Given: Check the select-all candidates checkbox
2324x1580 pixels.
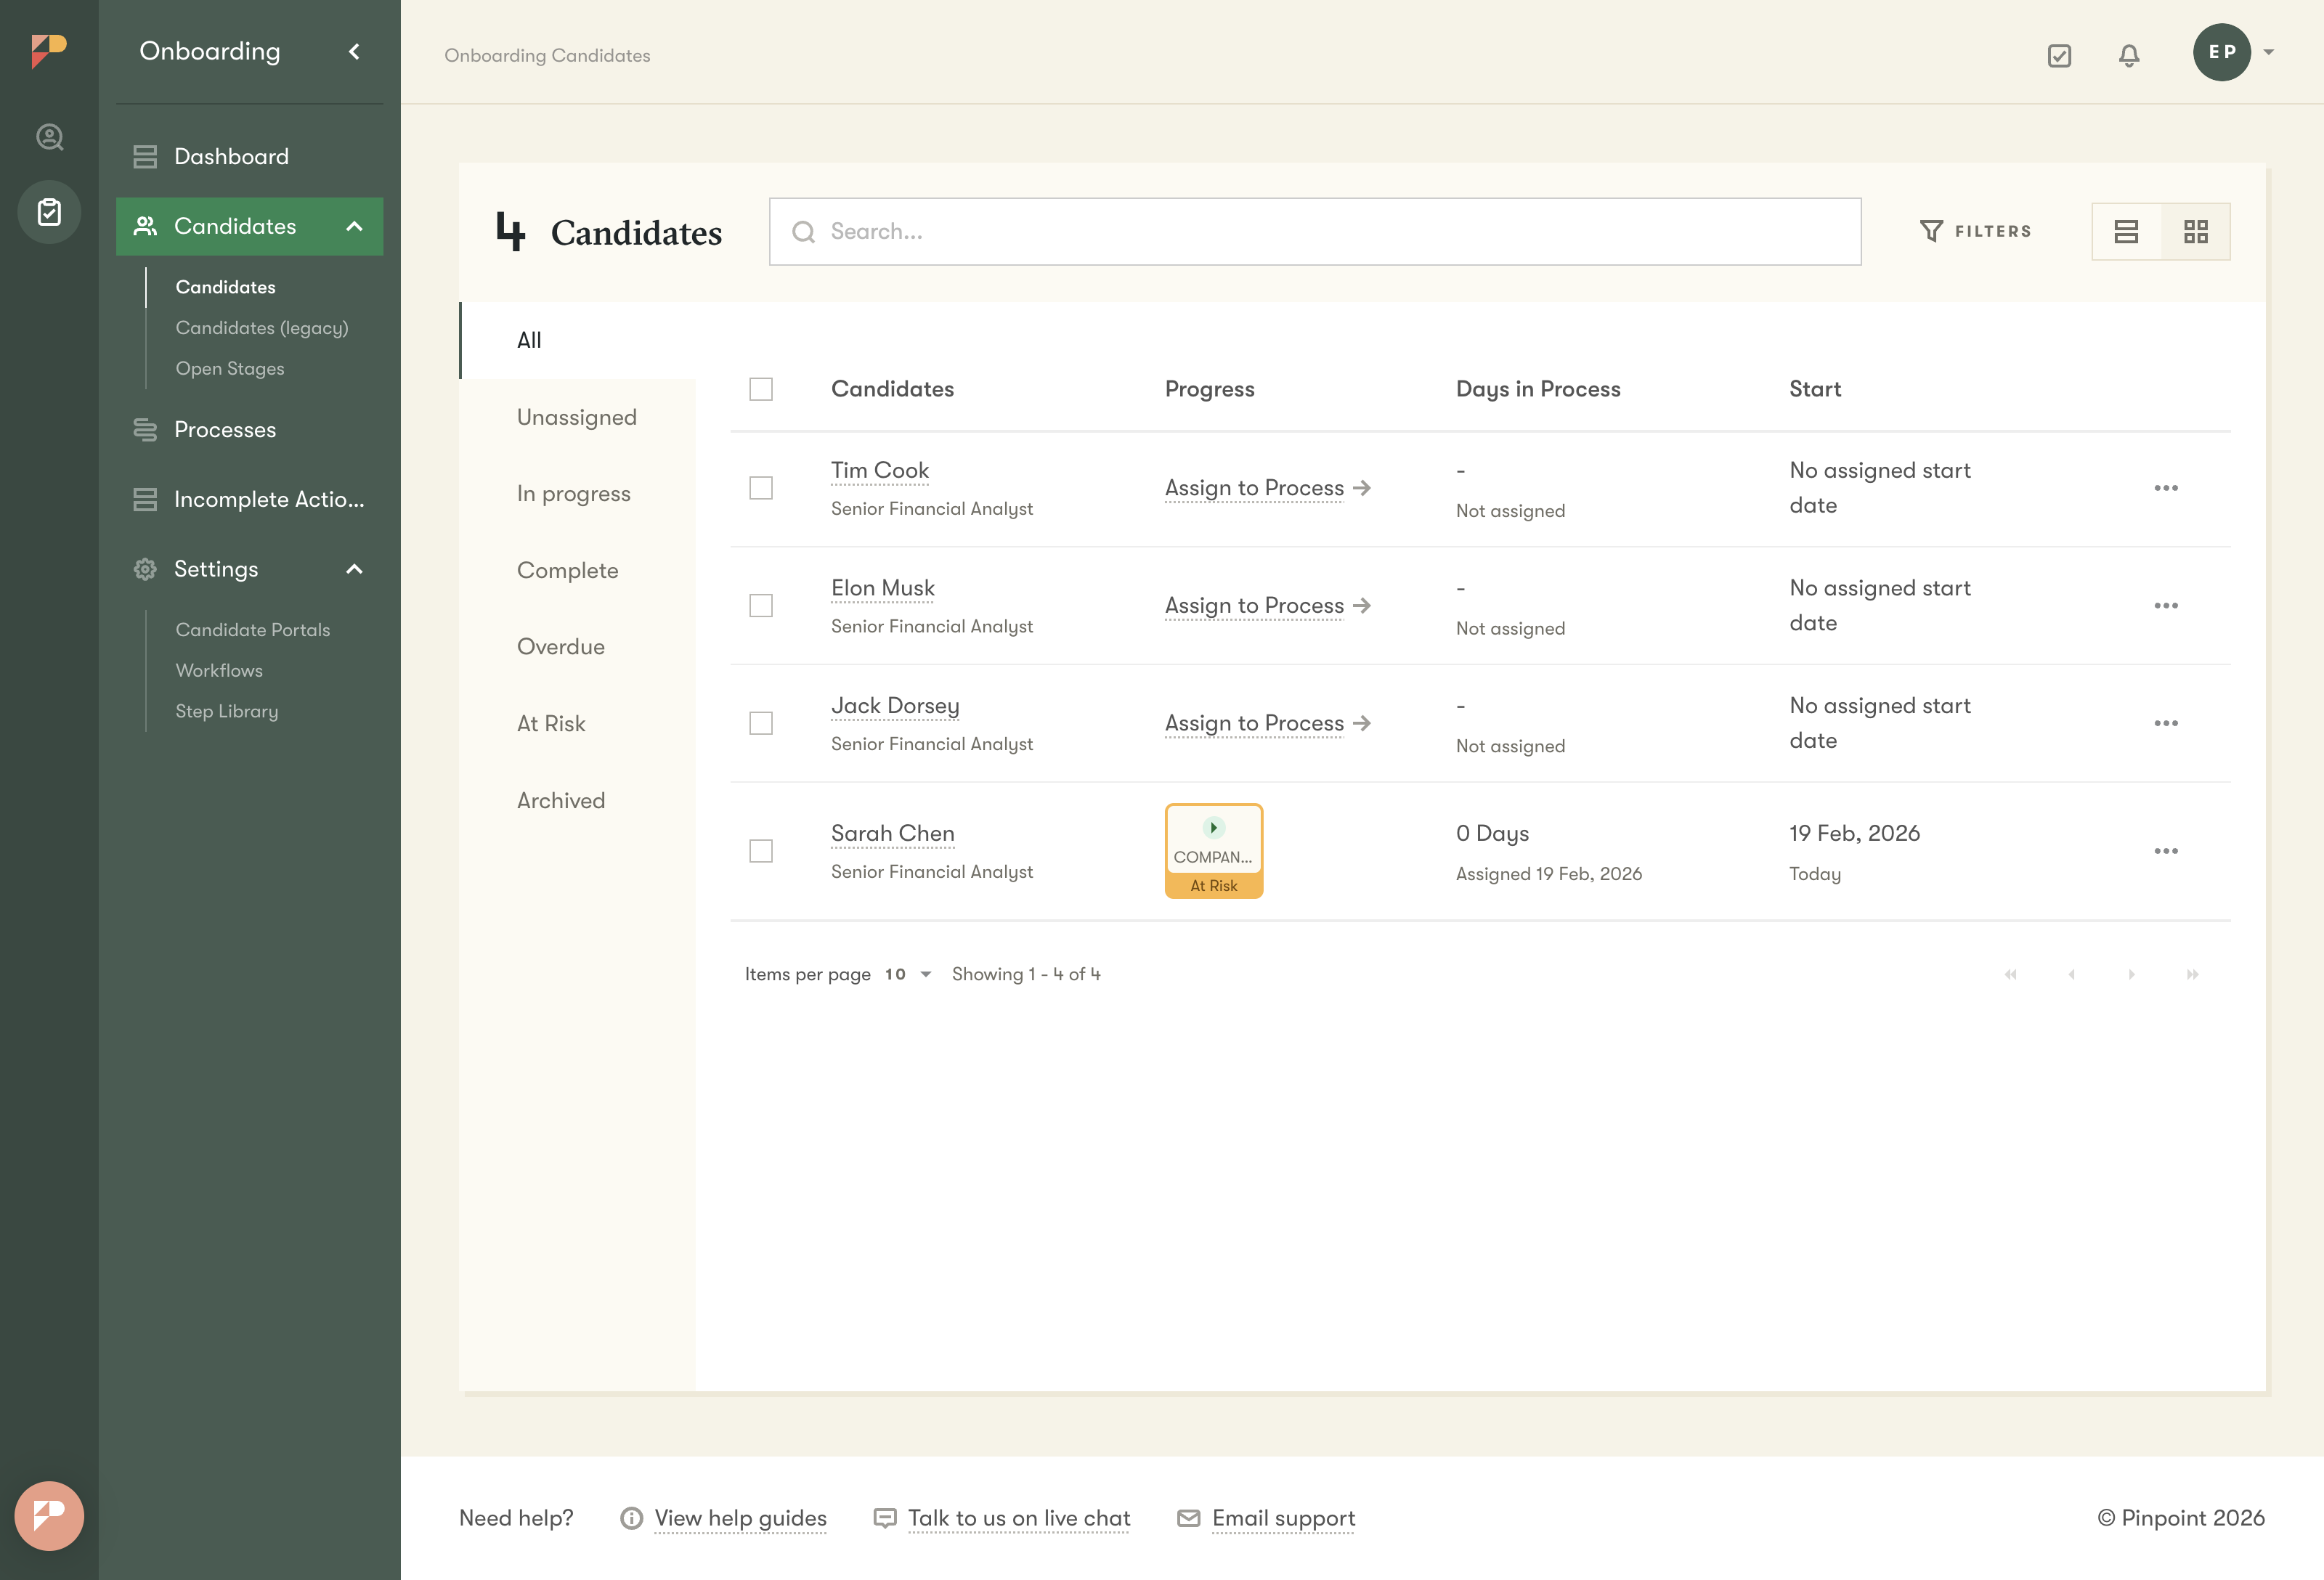Looking at the screenshot, I should point(761,389).
